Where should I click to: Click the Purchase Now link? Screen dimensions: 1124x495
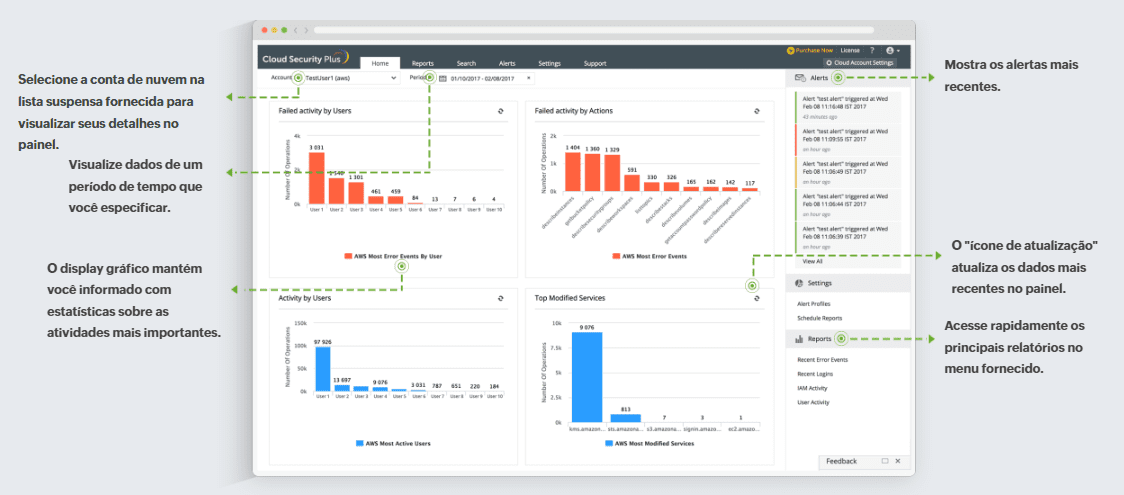coord(810,50)
